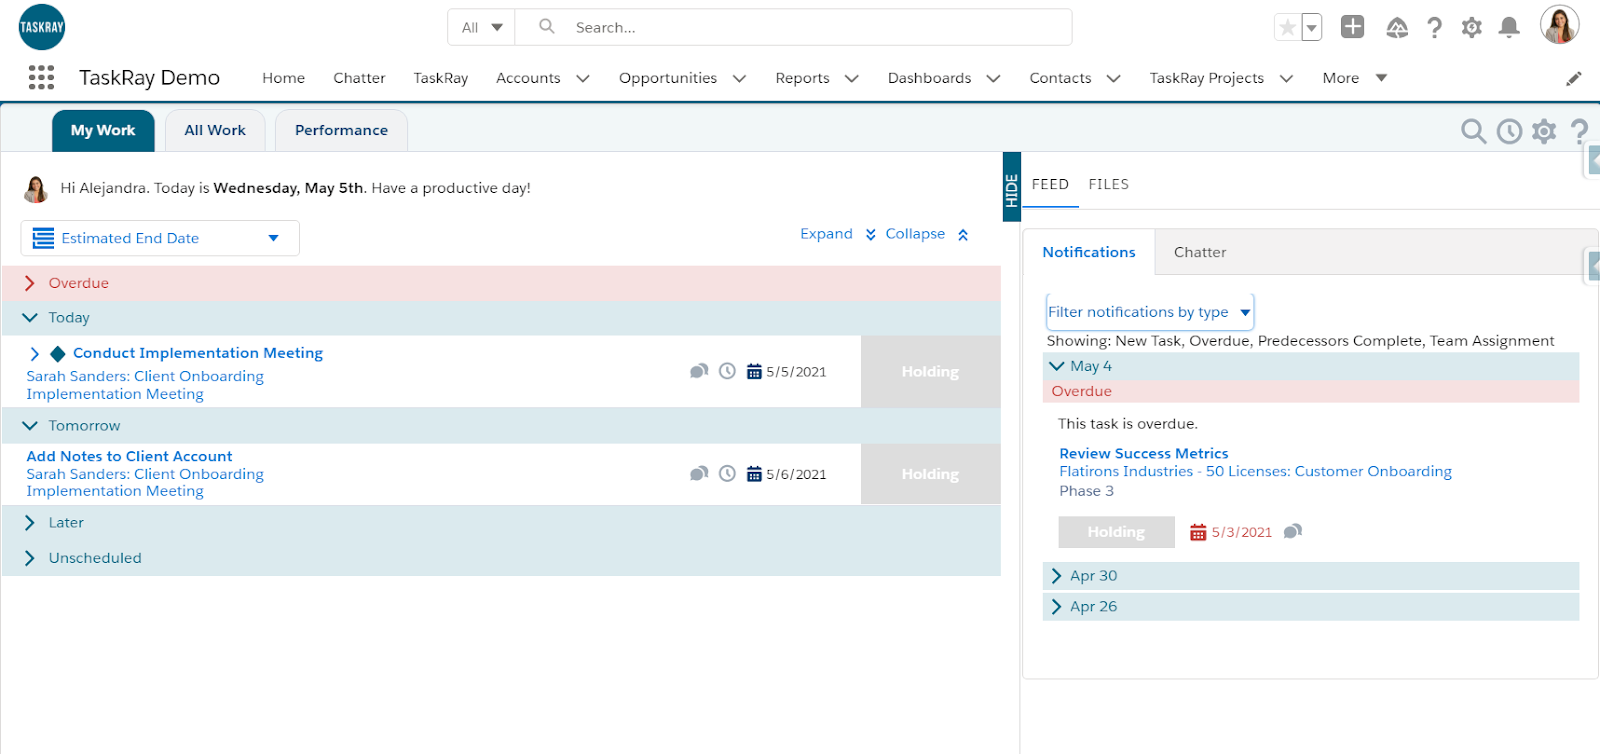Open the global actions plus icon
Viewport: 1600px width, 754px height.
1352,27
